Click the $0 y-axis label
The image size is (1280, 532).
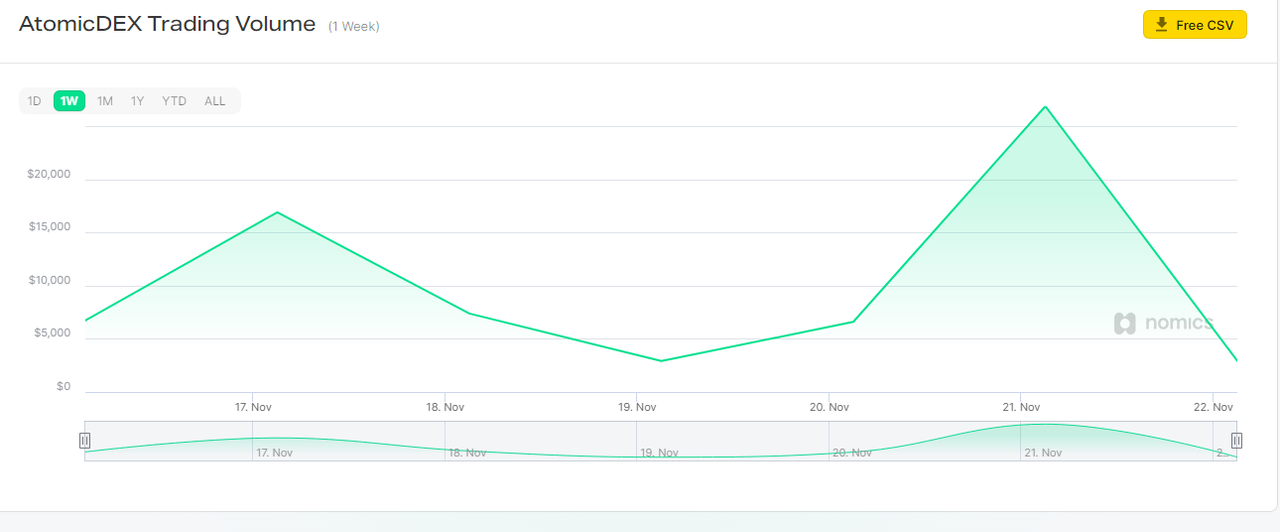[64, 386]
